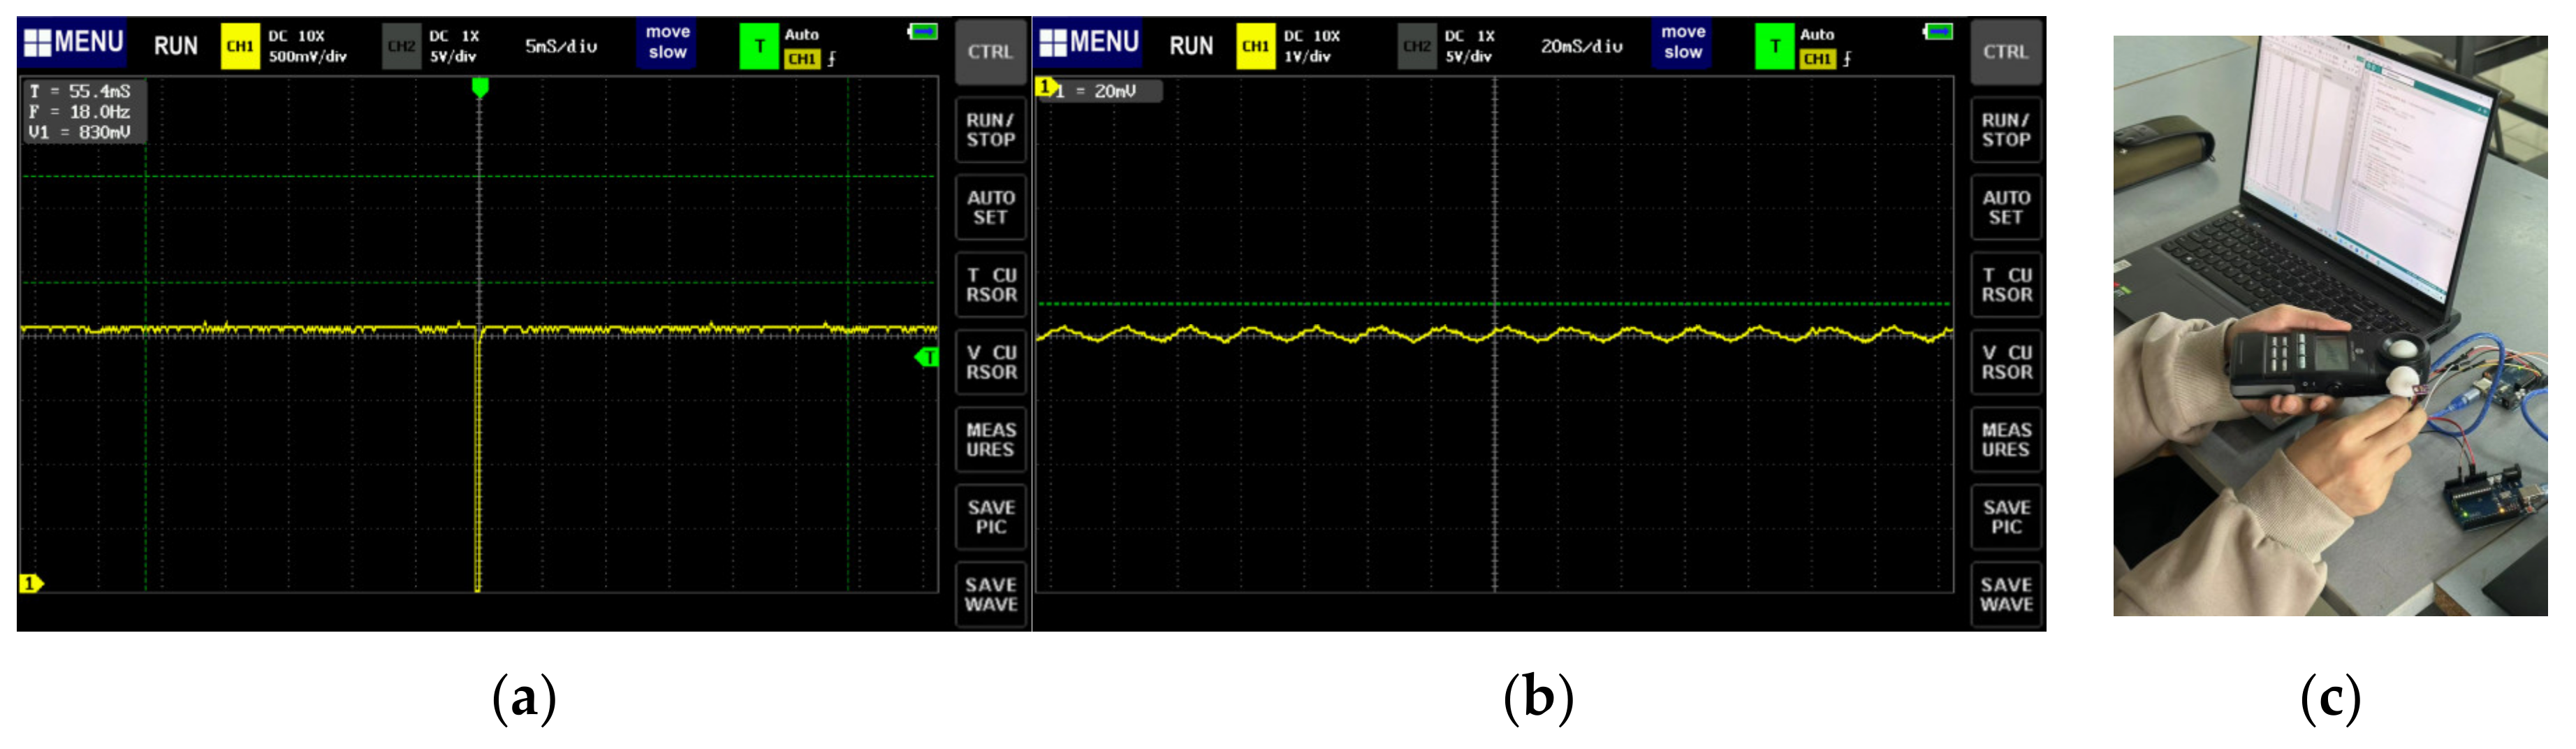This screenshot has width=2576, height=749.
Task: Click RUN/STOP side button in panel (a)
Action: 991,130
